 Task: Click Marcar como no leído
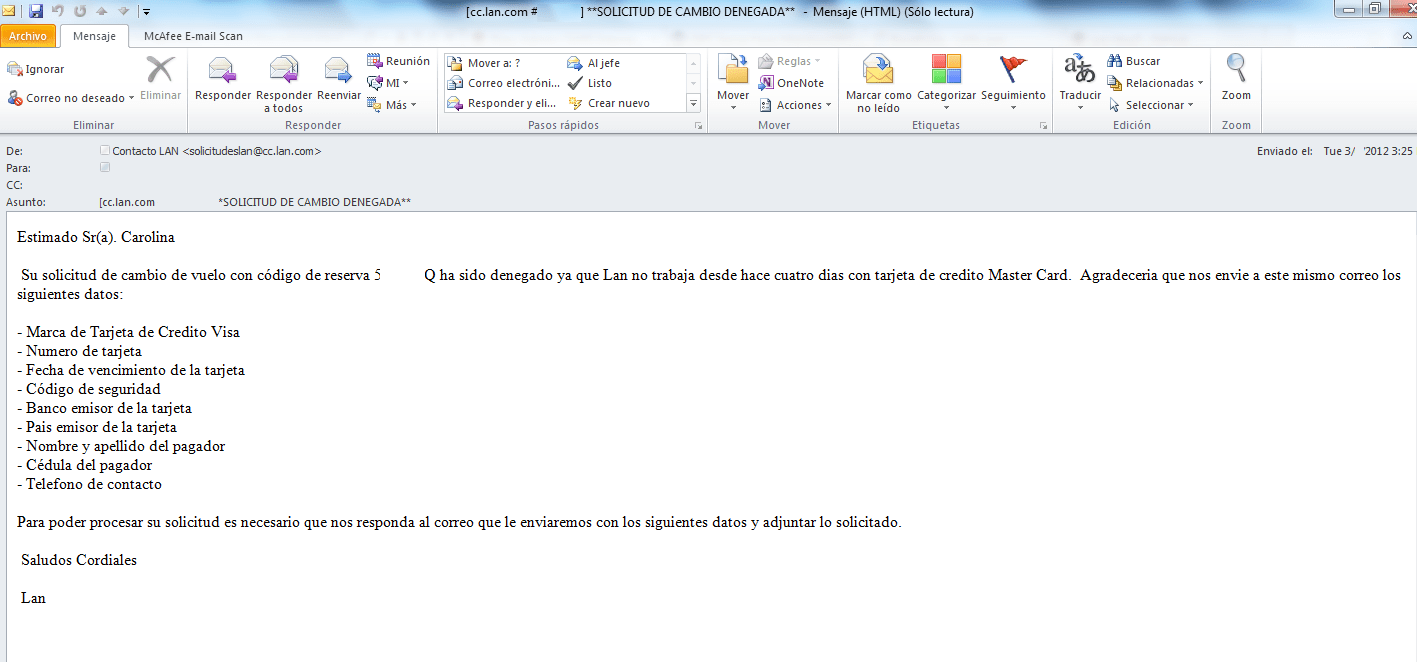878,84
